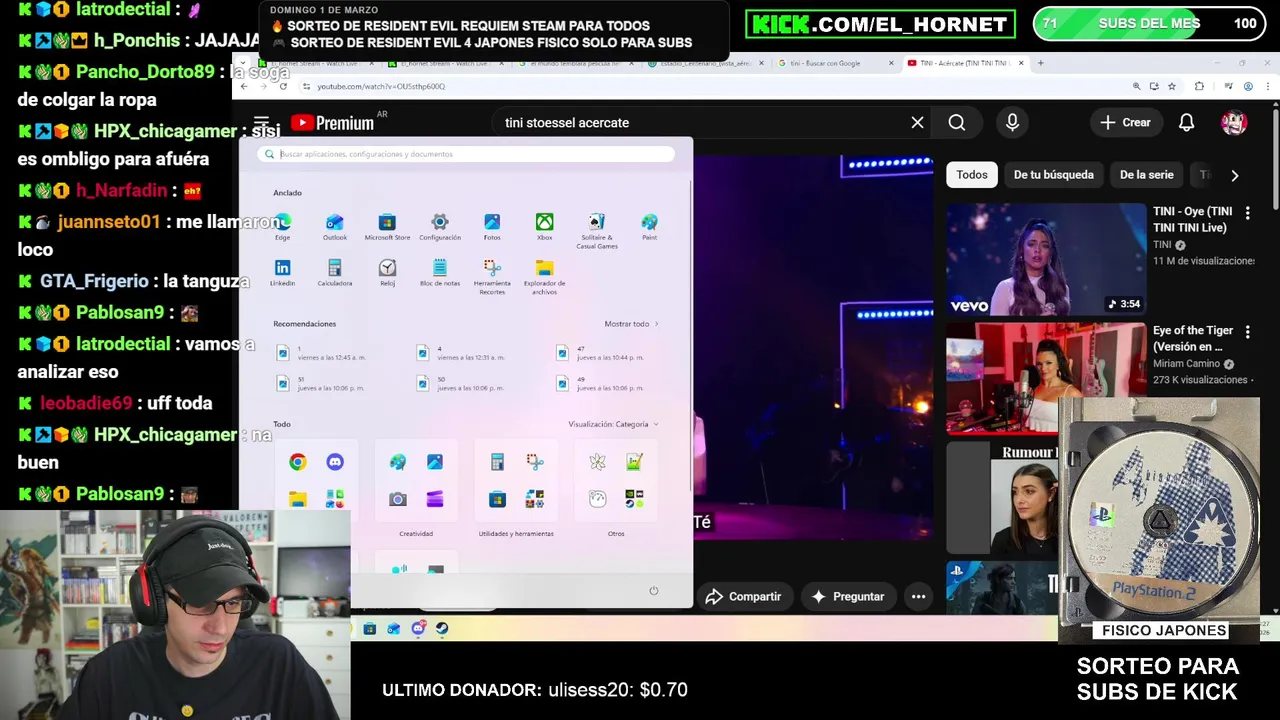The width and height of the screenshot is (1280, 720).
Task: Open Configuración gear in Start menu
Action: click(440, 227)
